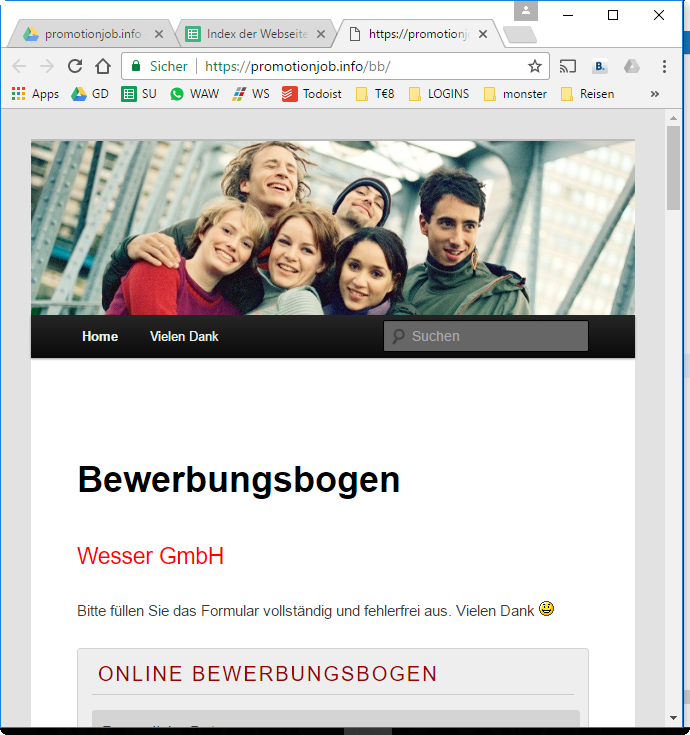
Task: Reload the page with the refresh icon
Action: click(75, 66)
